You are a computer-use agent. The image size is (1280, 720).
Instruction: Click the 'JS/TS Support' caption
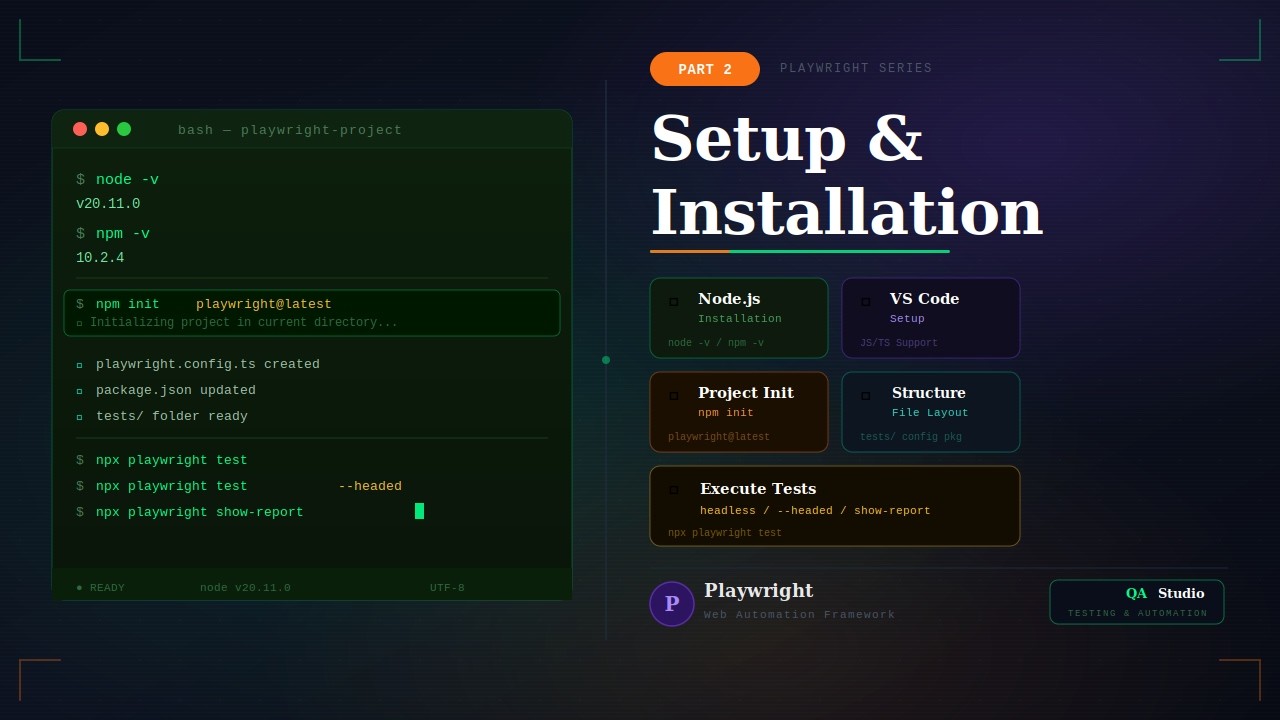click(x=899, y=343)
